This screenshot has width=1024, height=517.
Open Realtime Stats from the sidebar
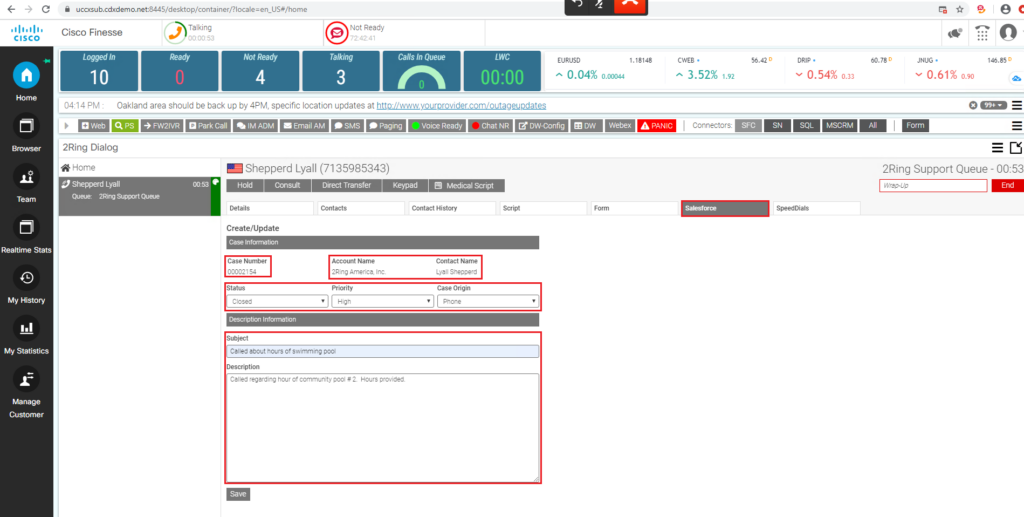26,227
